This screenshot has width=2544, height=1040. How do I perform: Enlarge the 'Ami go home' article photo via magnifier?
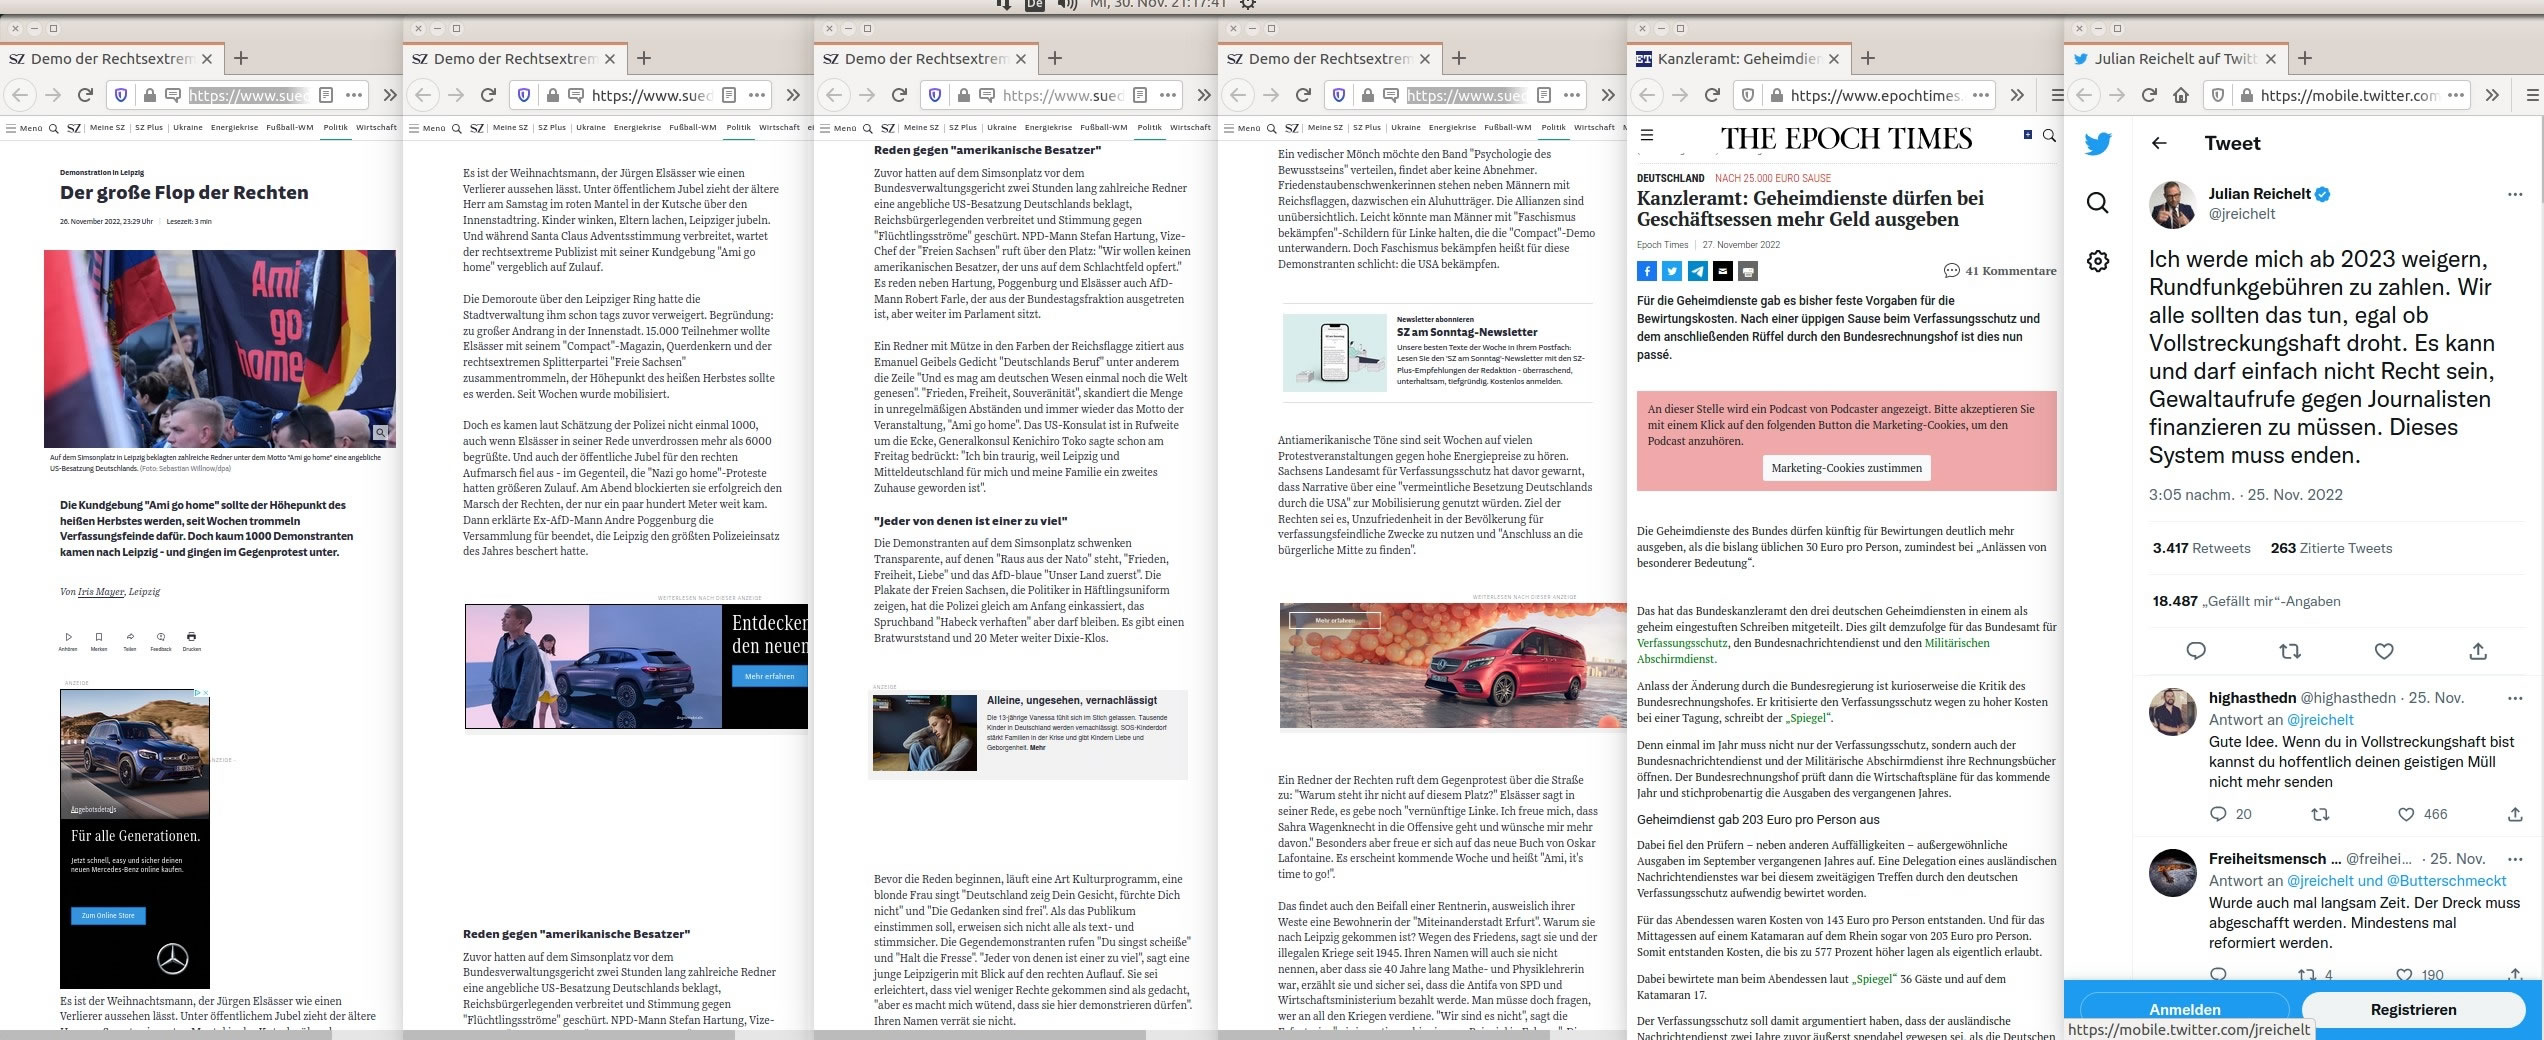click(x=381, y=433)
